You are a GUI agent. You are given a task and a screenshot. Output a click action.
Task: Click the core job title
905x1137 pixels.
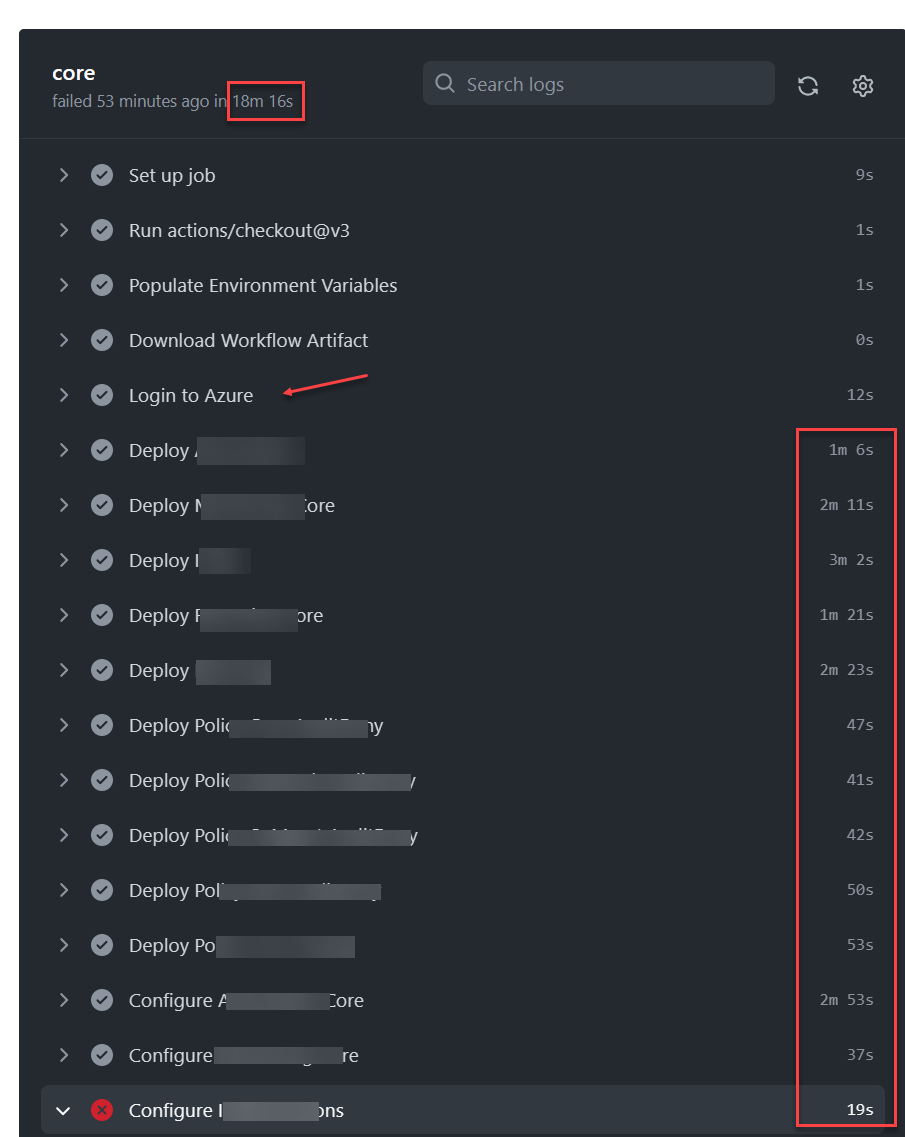click(73, 72)
